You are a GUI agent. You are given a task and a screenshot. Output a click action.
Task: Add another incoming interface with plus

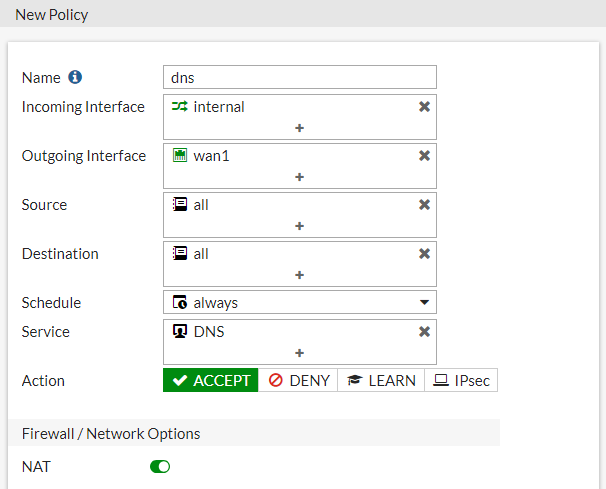tap(299, 128)
